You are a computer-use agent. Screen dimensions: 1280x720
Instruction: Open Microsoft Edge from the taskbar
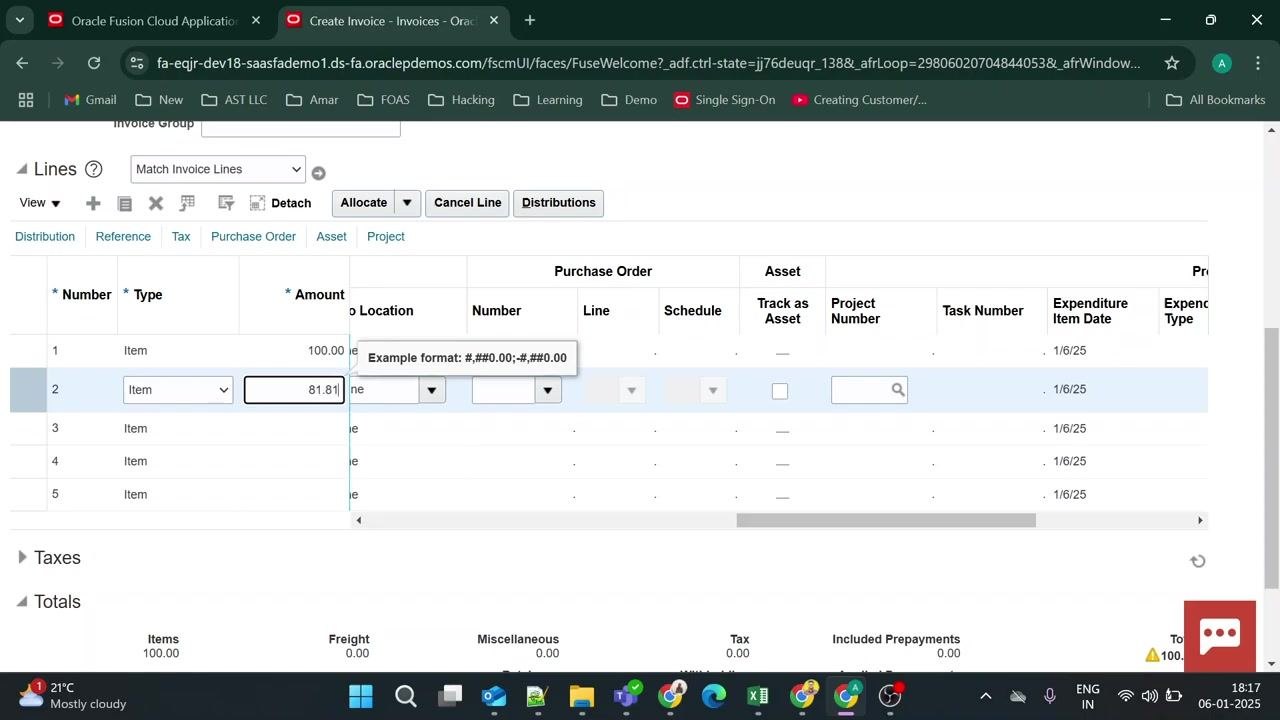[x=713, y=696]
